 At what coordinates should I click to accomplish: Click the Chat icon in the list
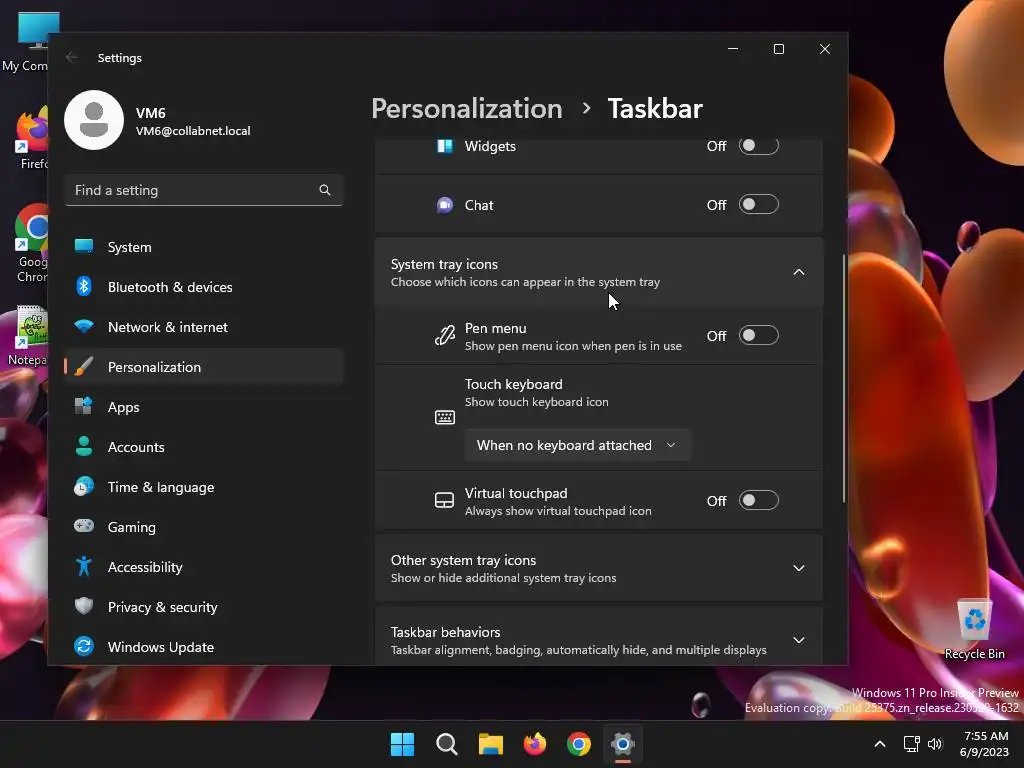click(445, 205)
